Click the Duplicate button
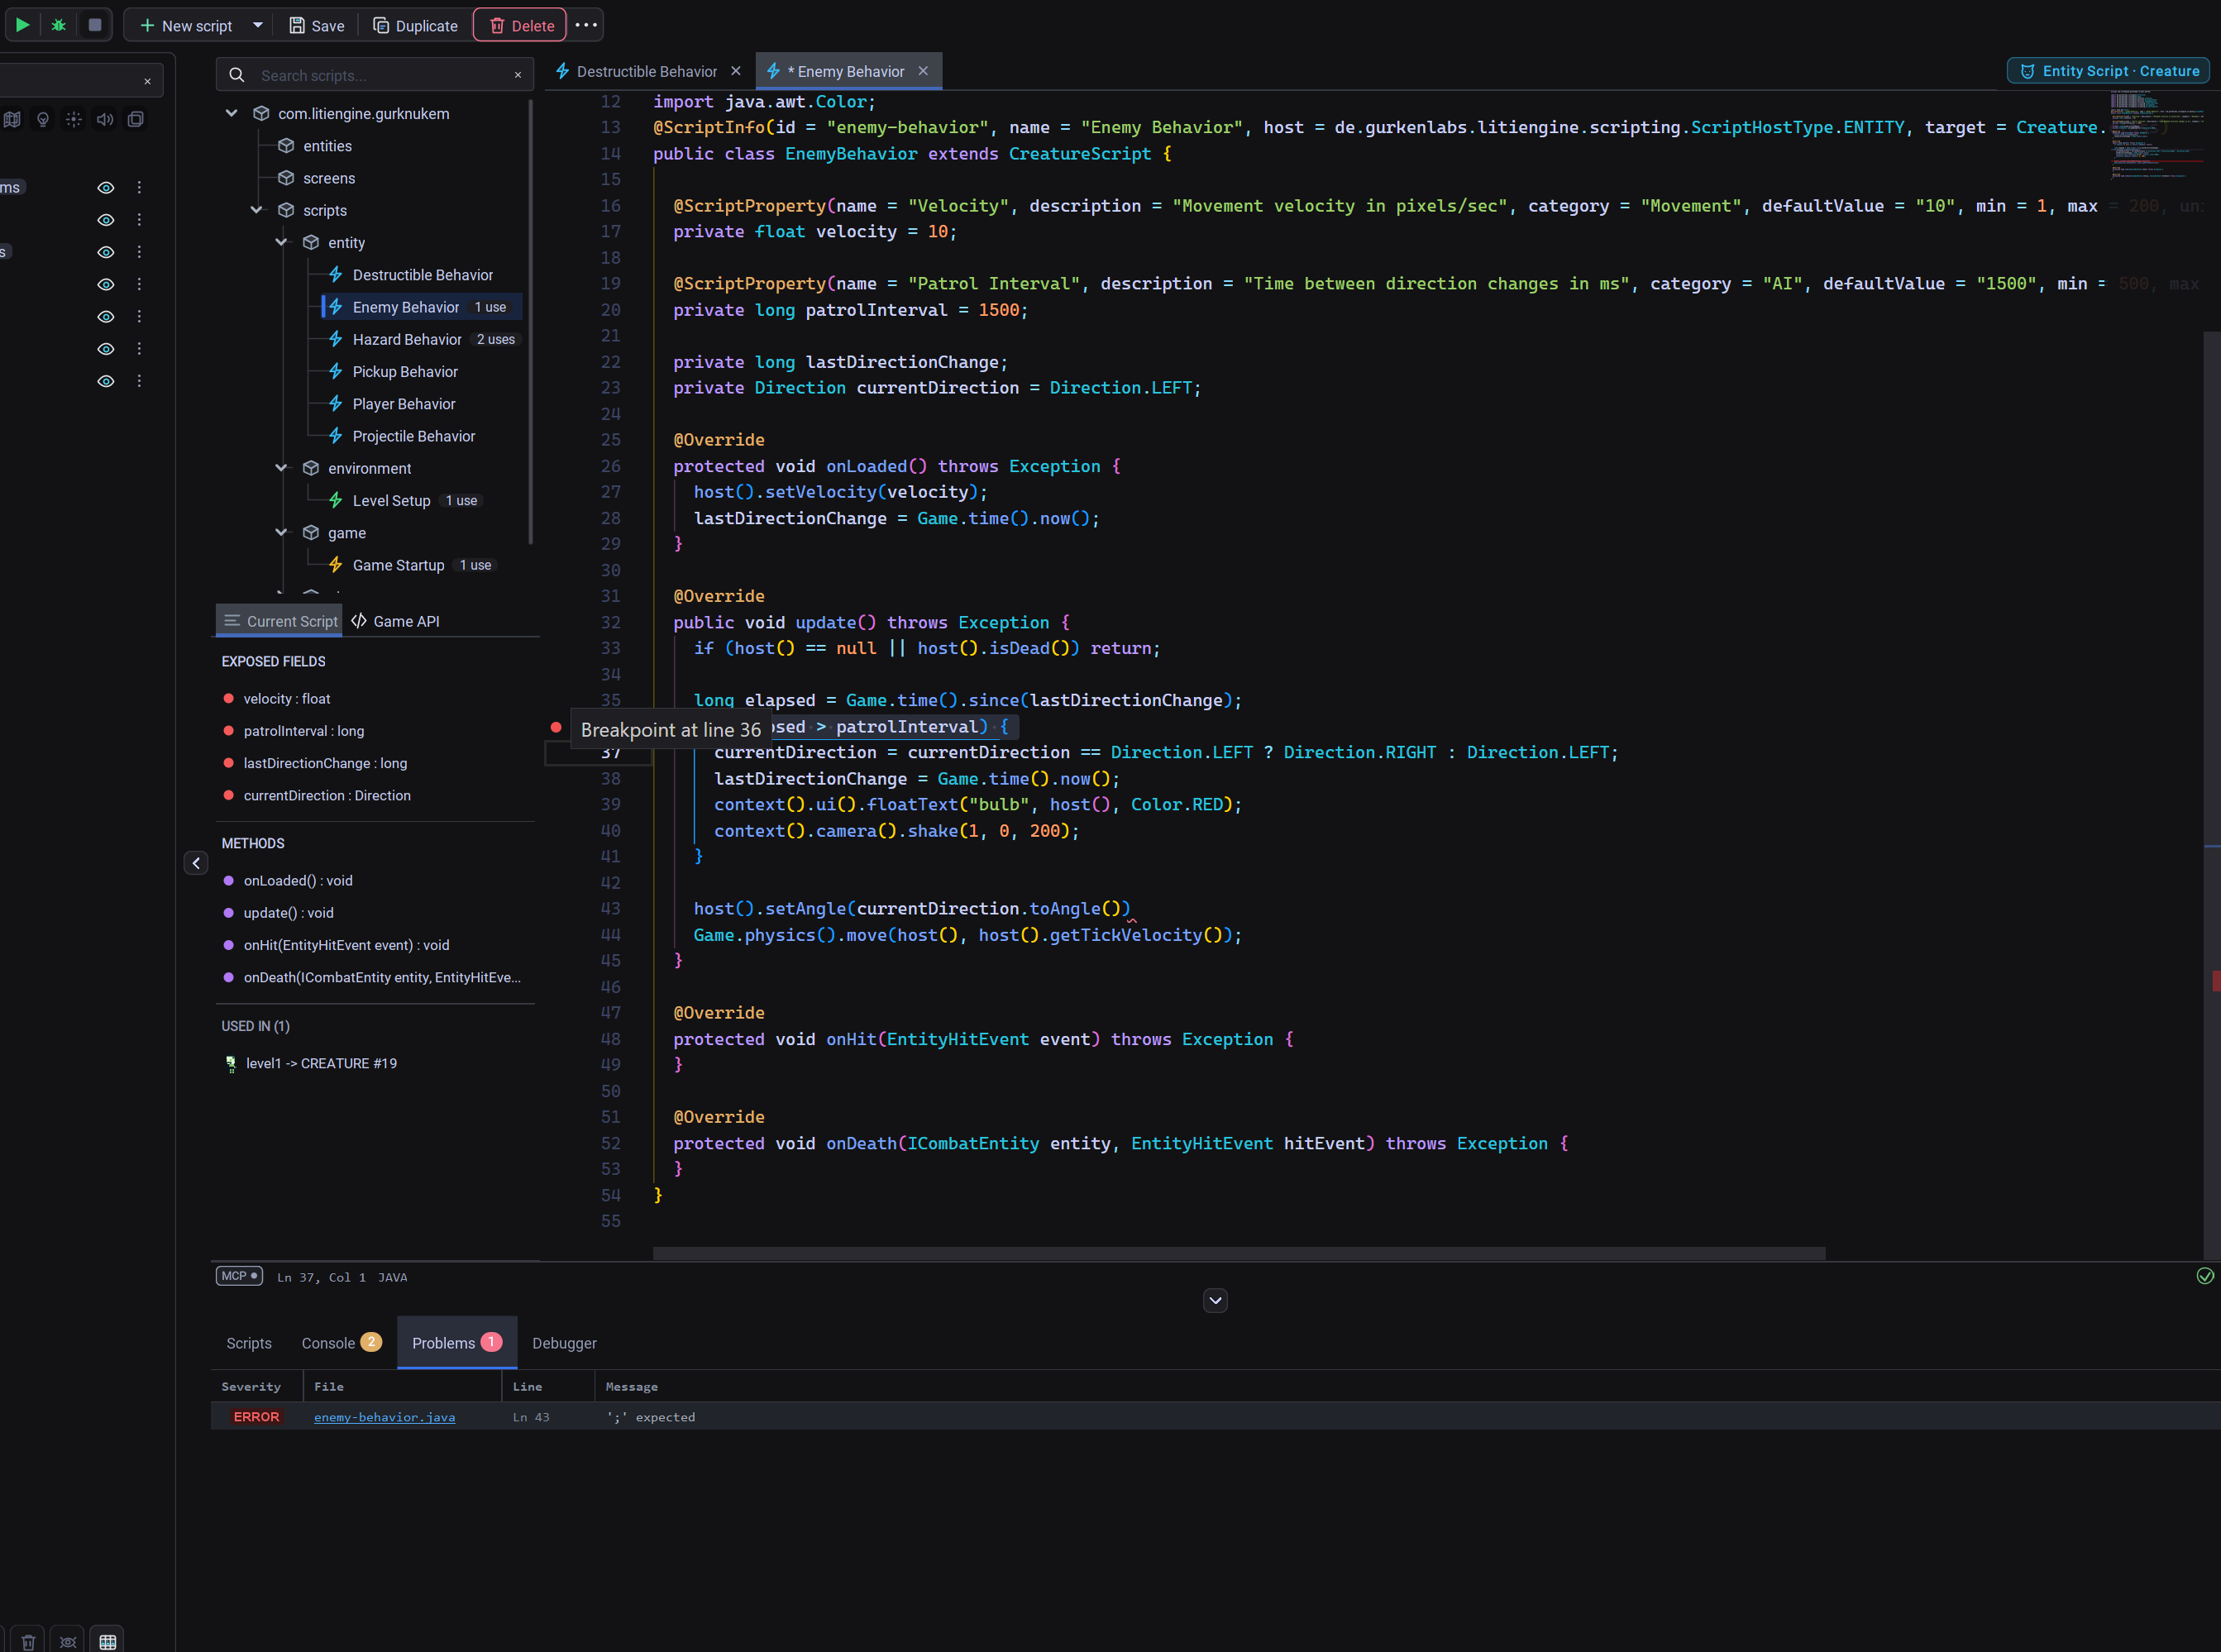This screenshot has width=2221, height=1652. click(x=416, y=25)
